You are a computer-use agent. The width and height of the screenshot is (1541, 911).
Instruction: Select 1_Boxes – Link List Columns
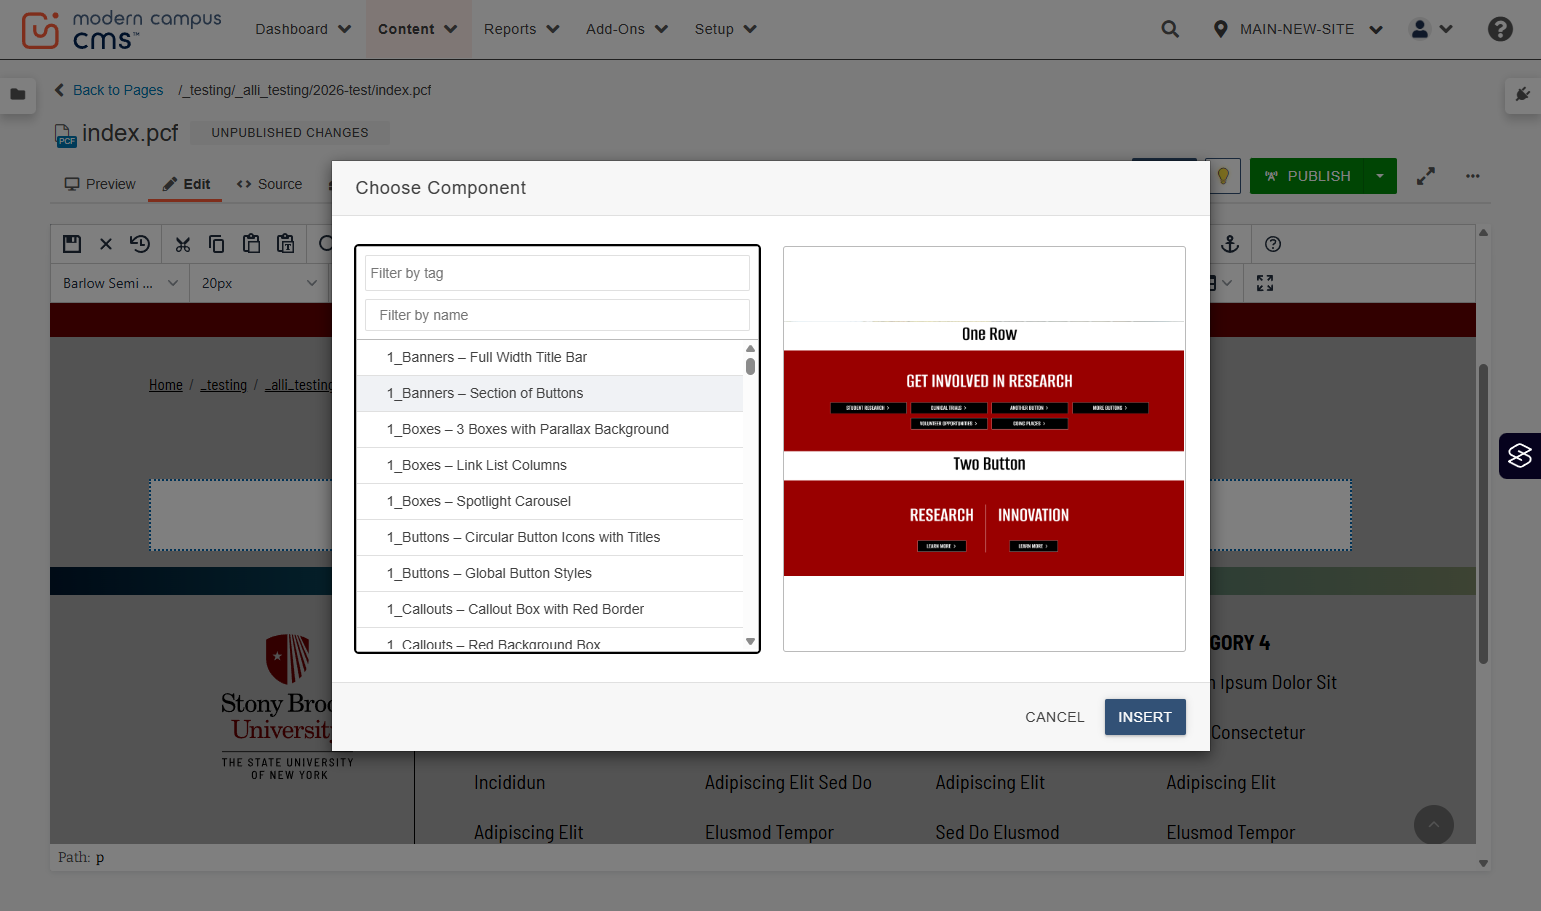point(550,465)
